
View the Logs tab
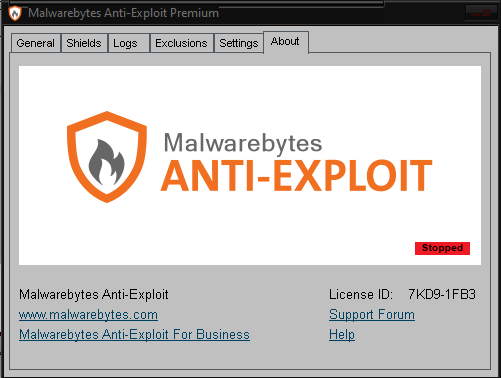tap(128, 43)
